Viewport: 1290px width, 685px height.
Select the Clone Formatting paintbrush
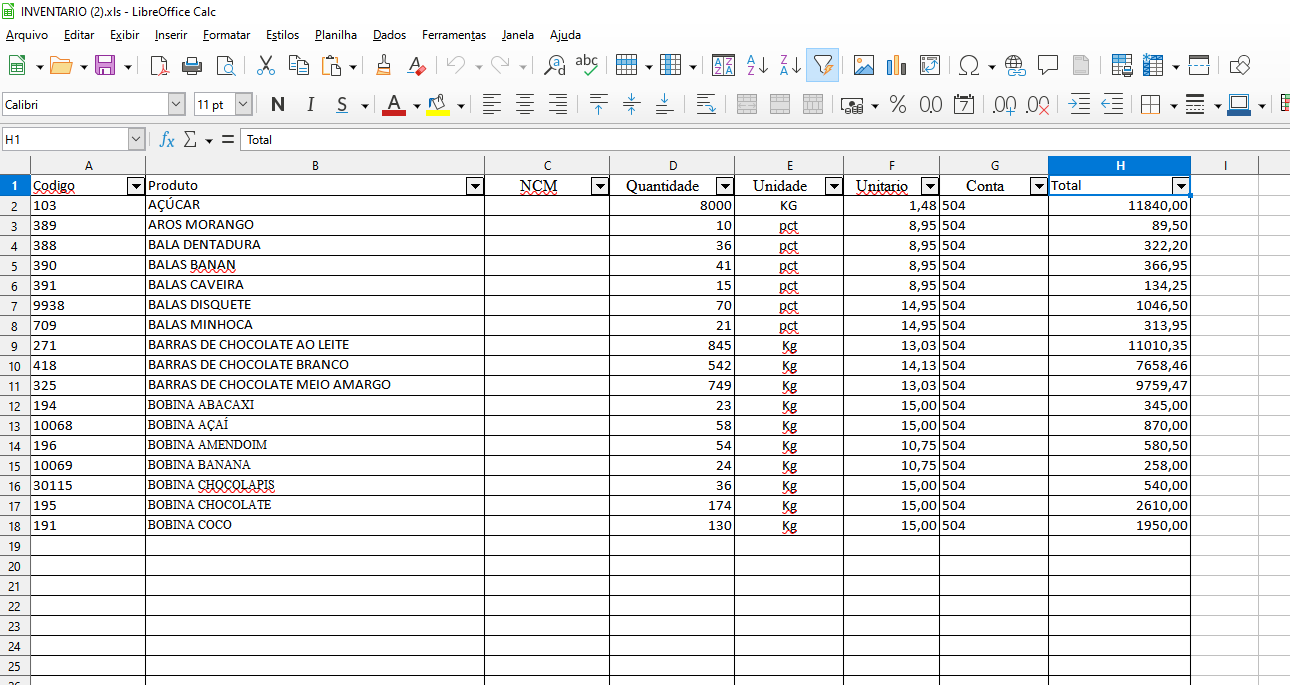pos(383,66)
